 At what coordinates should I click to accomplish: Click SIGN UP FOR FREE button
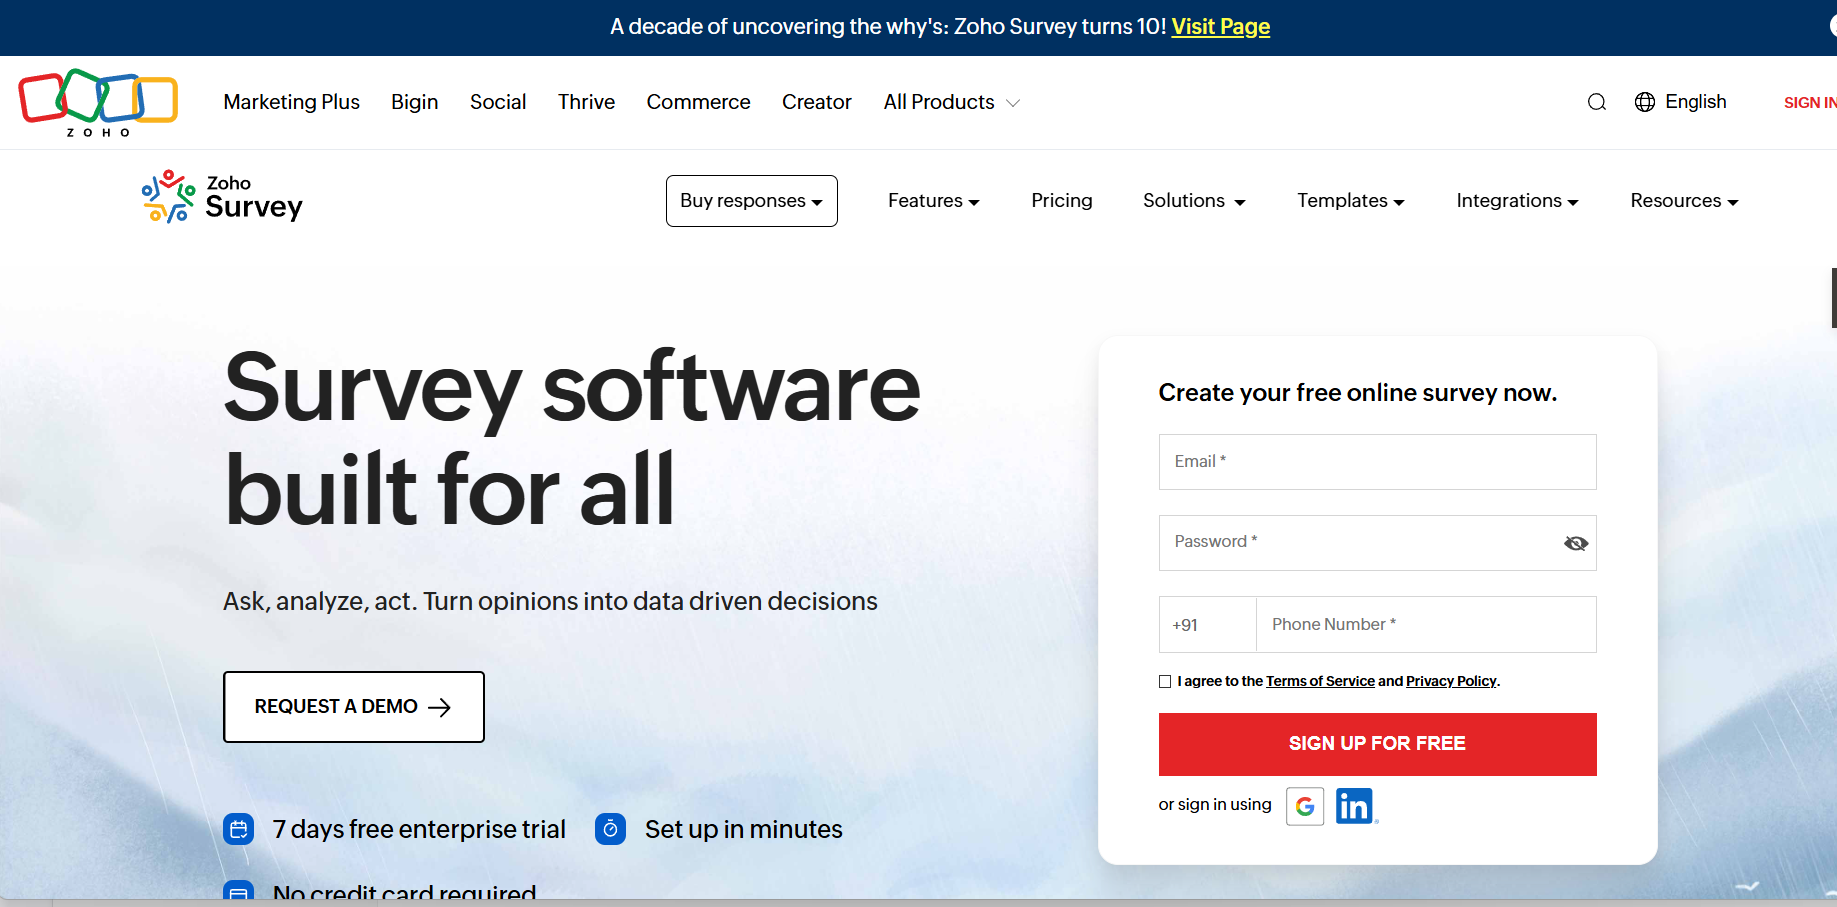pos(1377,744)
